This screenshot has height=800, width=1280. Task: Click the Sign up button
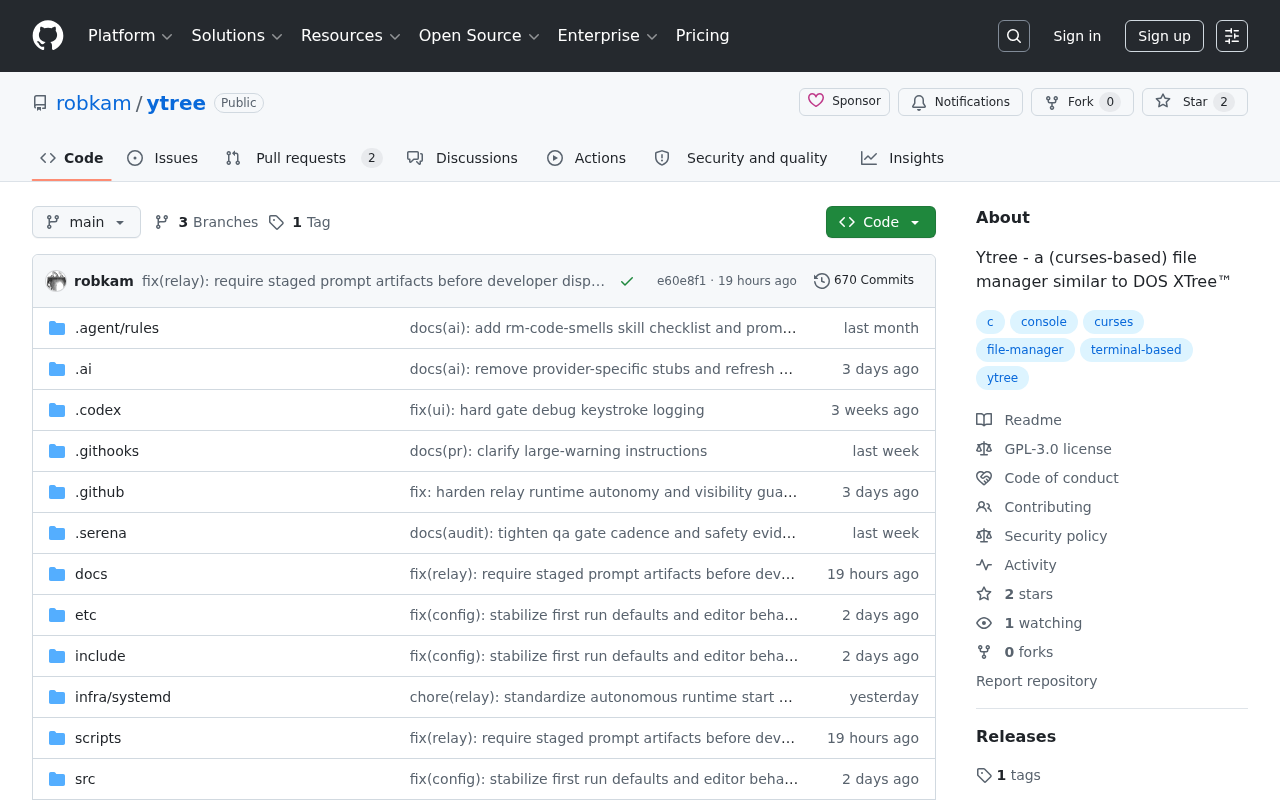click(1164, 36)
